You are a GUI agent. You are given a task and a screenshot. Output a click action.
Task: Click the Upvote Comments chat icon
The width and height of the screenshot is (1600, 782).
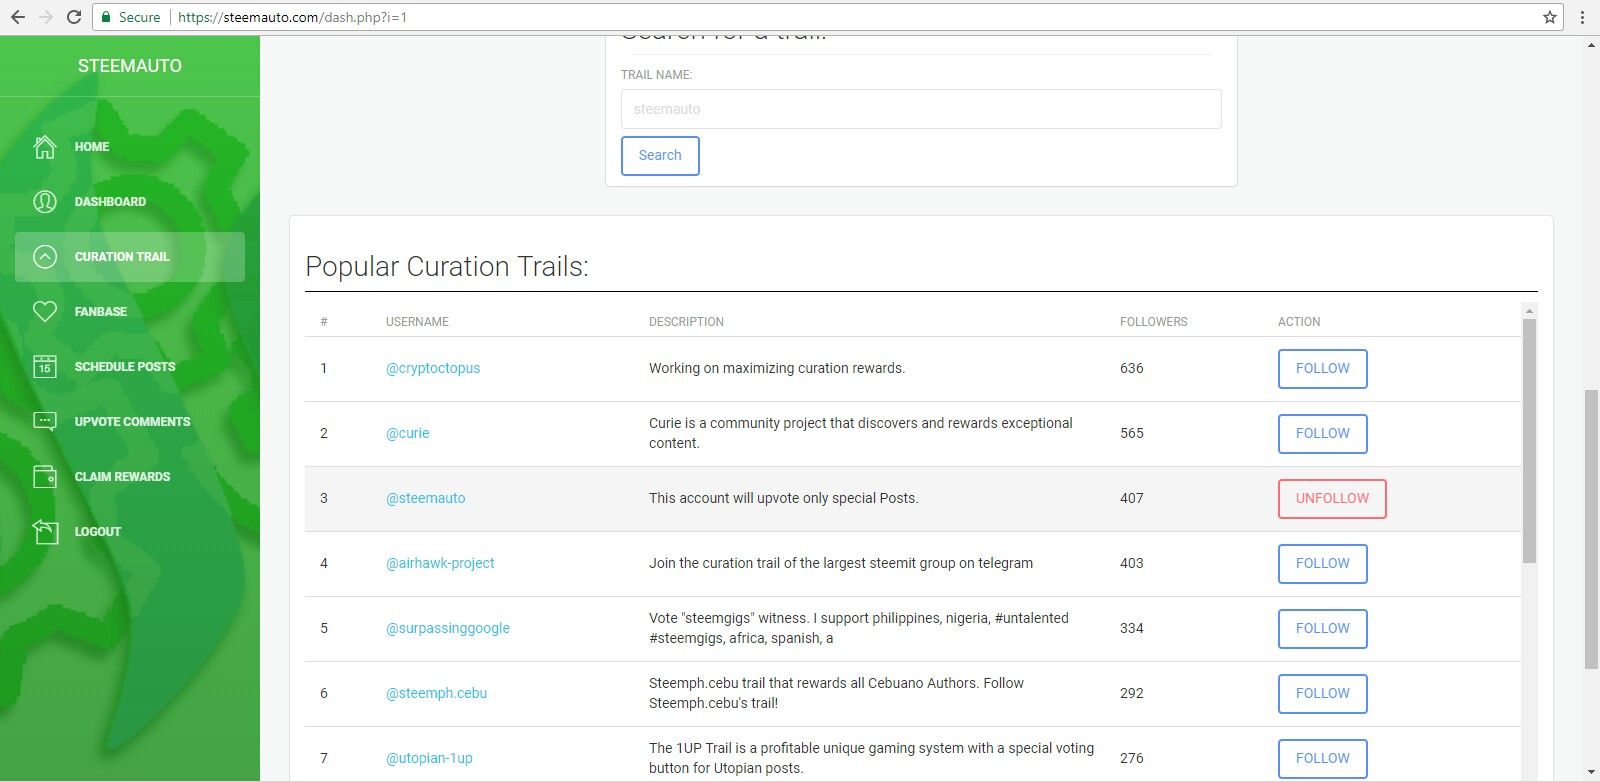point(45,422)
